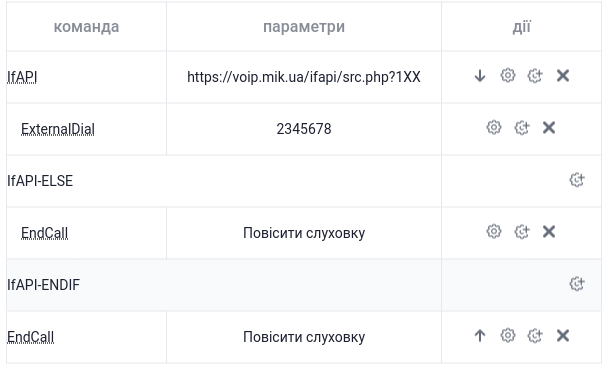Click gear-plus icon in IfAPI-ENDIF row
Screen dimensions: 610x380
(x=577, y=284)
